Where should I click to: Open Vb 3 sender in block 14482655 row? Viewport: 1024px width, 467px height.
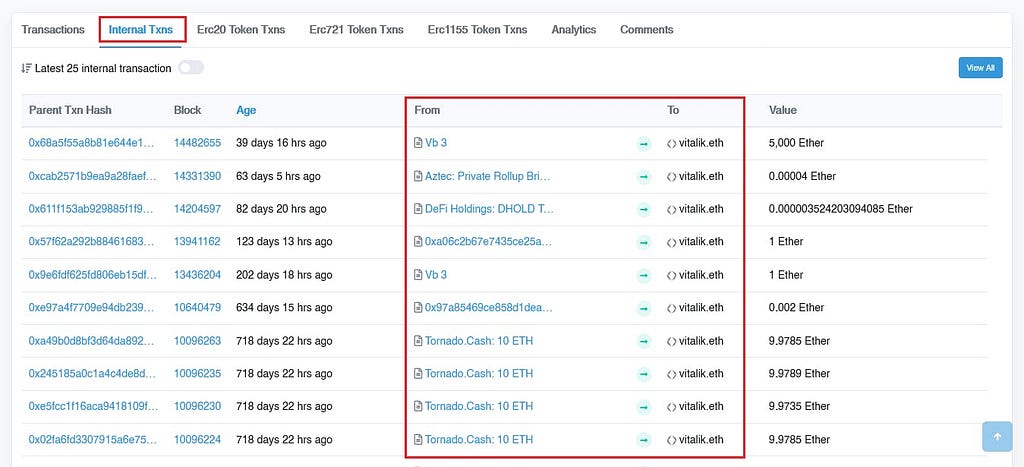436,143
